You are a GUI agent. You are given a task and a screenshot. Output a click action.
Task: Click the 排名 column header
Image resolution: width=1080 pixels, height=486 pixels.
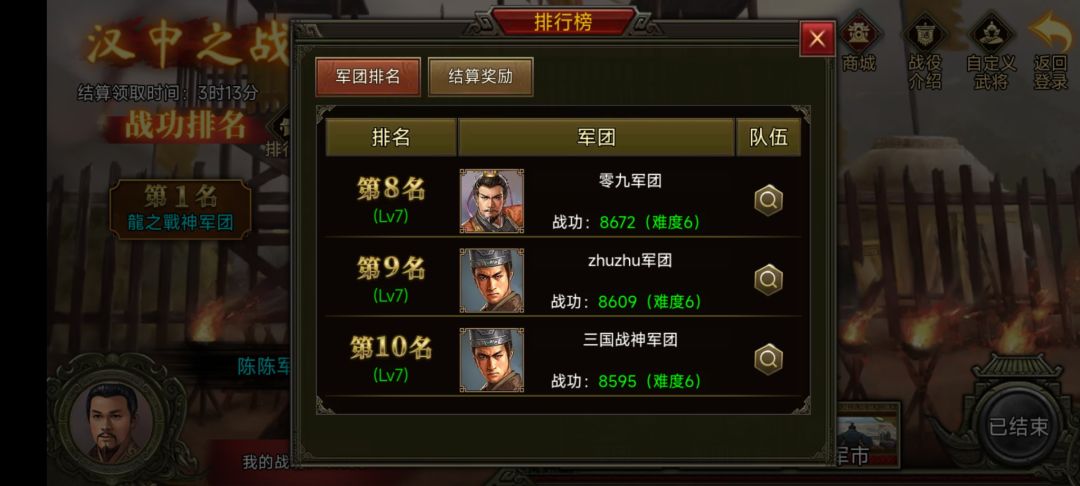(x=391, y=137)
